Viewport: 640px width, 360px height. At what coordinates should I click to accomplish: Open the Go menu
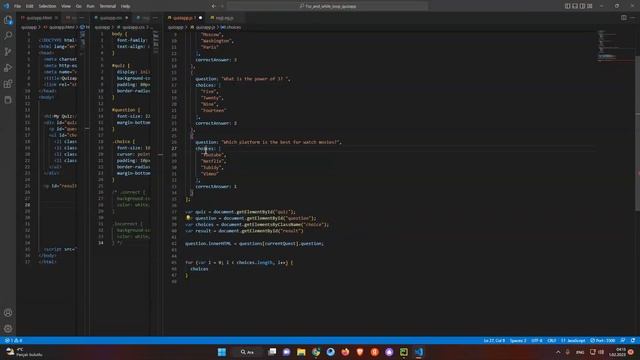pyautogui.click(x=78, y=6)
